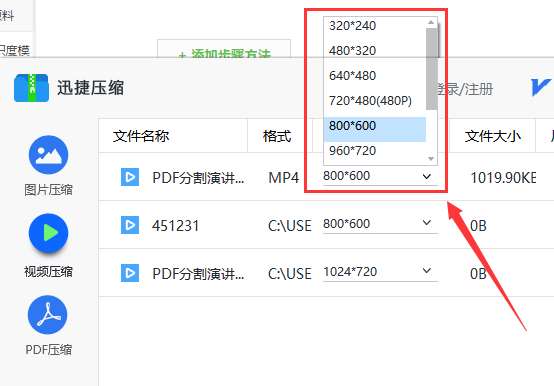Expand the 800*600 dropdown in first row
554x386 pixels.
tap(380, 176)
